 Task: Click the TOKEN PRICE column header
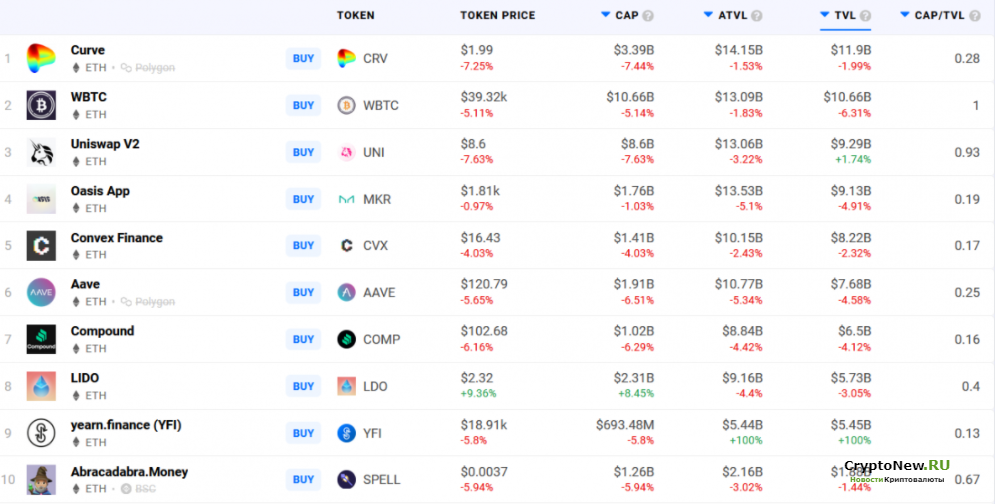coord(498,15)
